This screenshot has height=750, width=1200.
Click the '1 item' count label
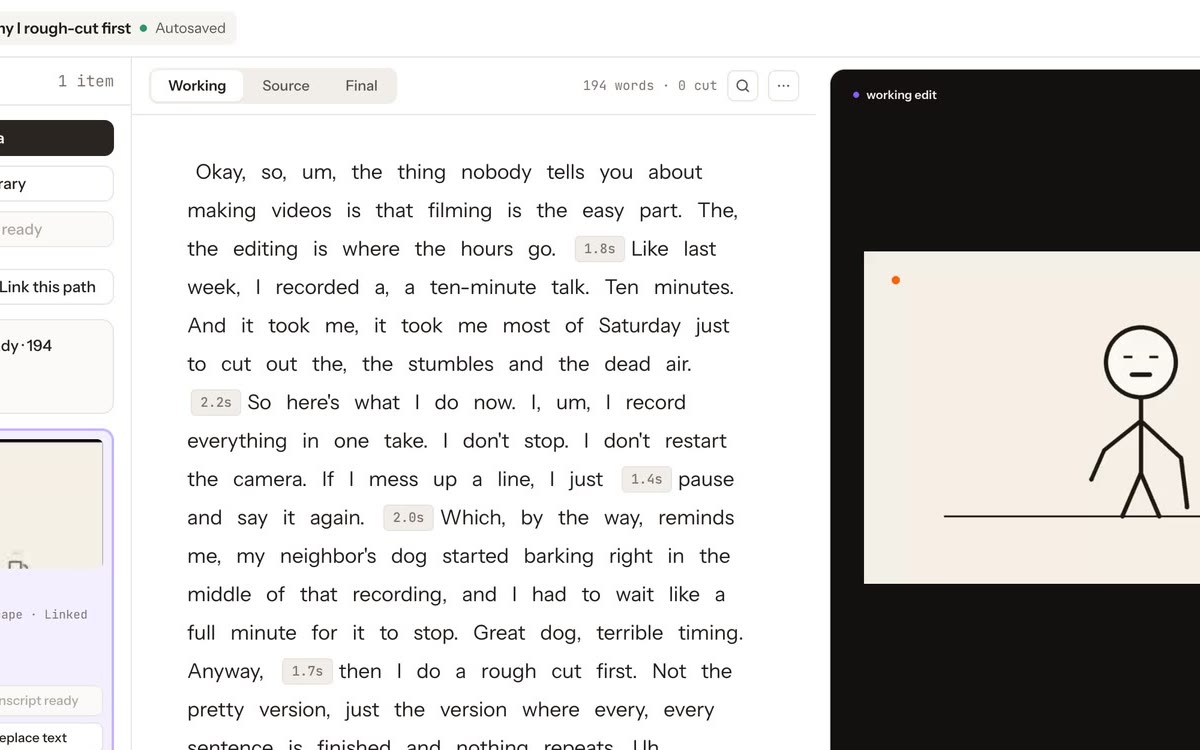(86, 81)
